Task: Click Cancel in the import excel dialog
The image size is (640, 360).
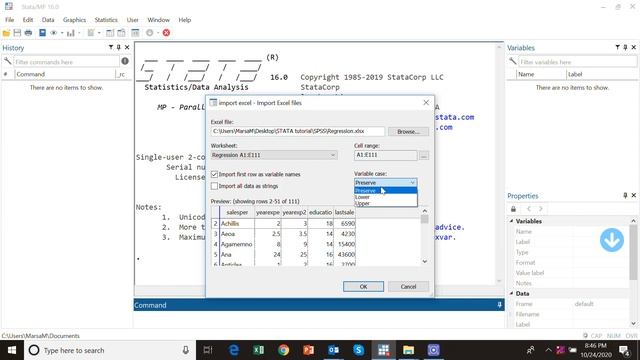Action: tap(408, 287)
